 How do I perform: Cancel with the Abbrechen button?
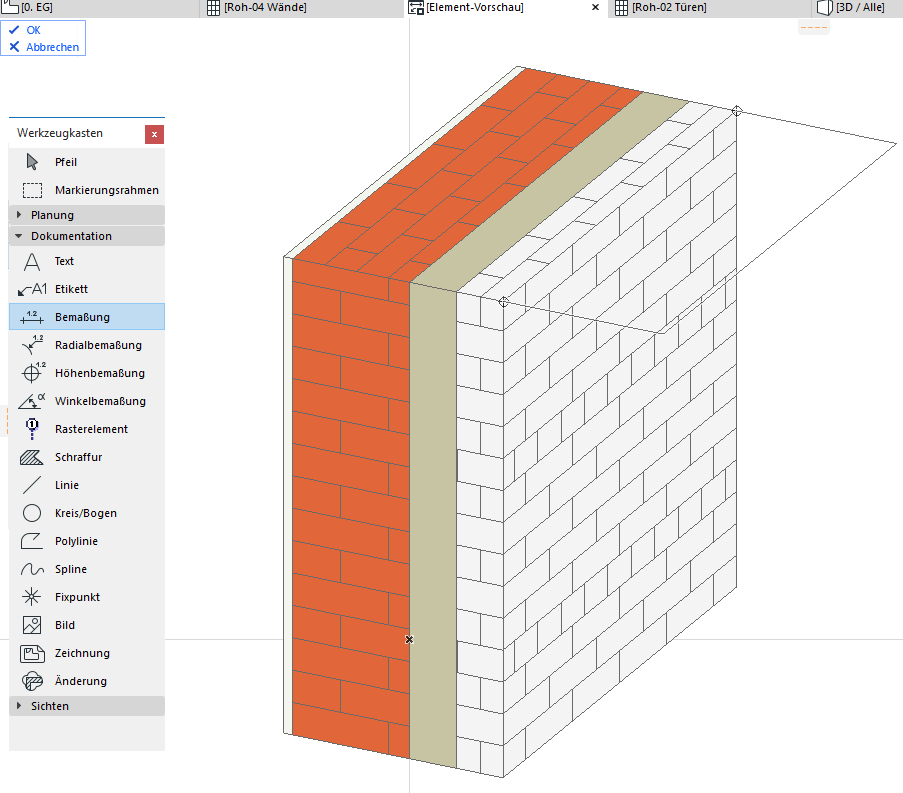point(44,47)
